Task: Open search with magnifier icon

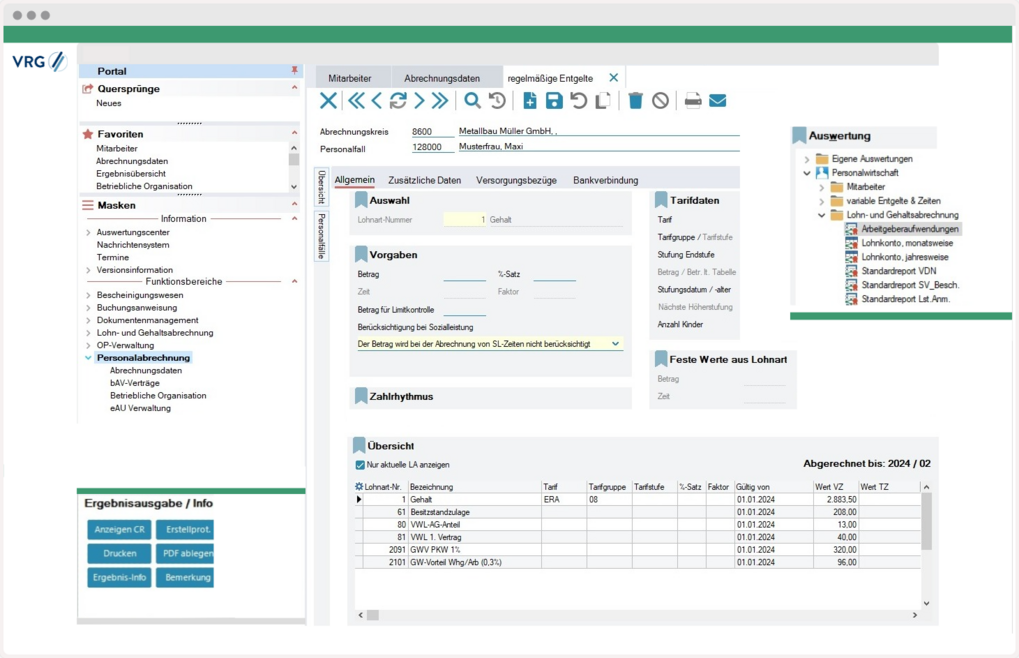Action: click(x=472, y=101)
